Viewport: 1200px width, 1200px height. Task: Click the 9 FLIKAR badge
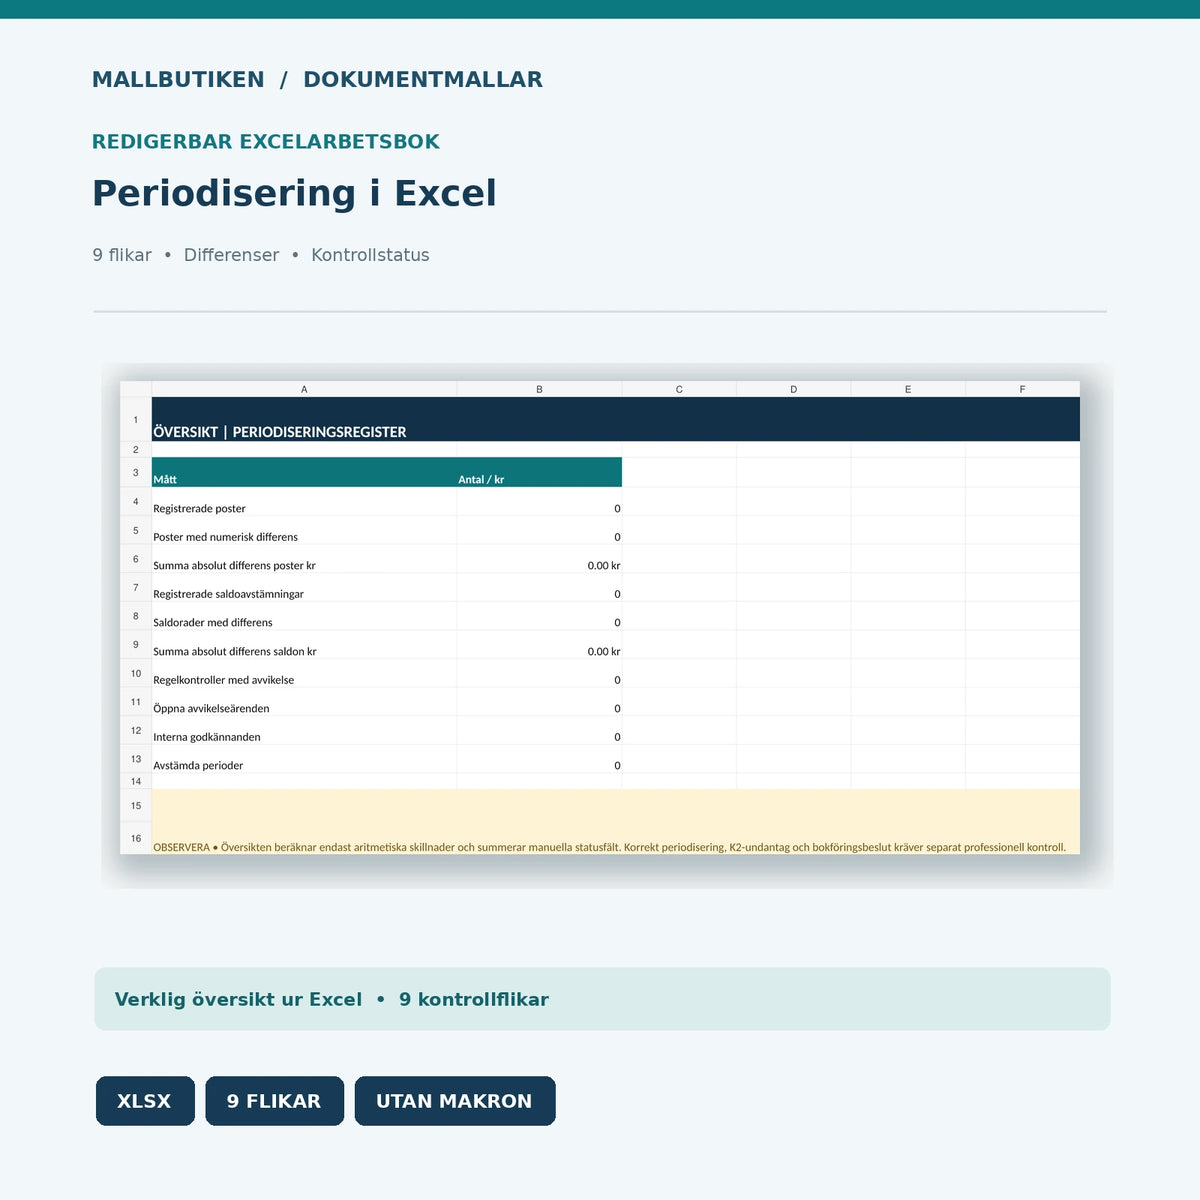(274, 1101)
